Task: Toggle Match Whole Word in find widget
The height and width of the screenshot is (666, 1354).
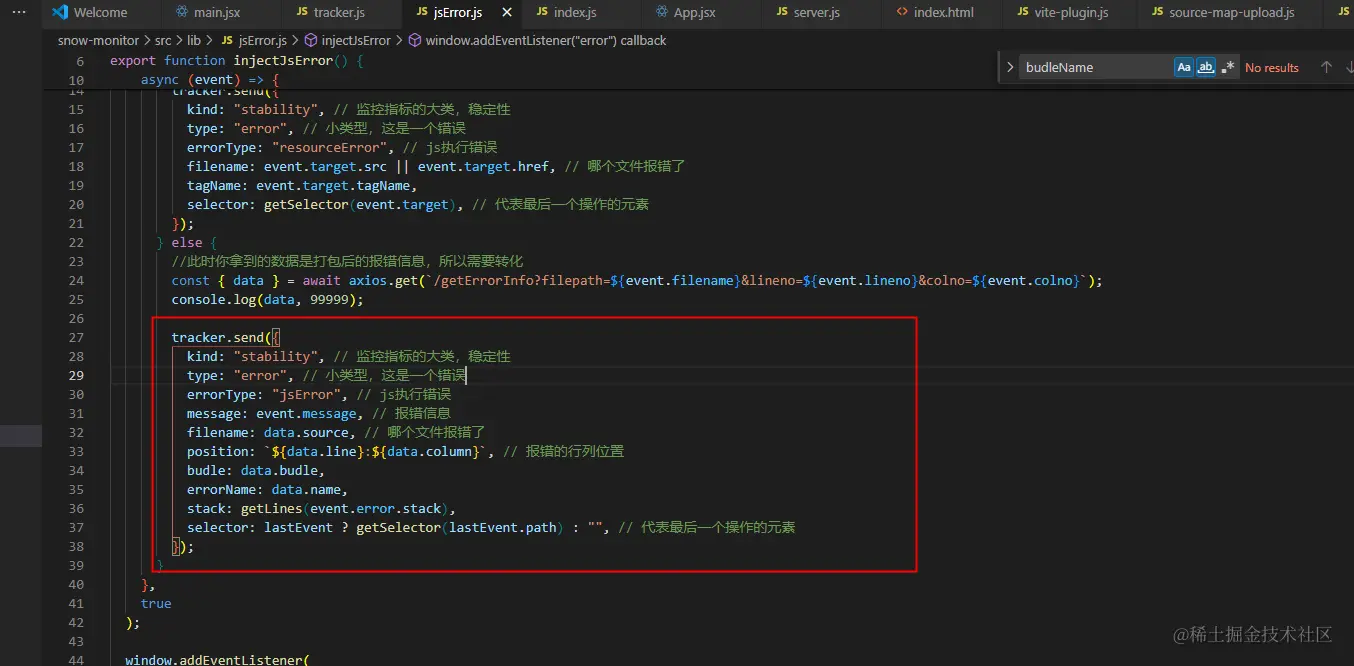Action: point(1206,67)
